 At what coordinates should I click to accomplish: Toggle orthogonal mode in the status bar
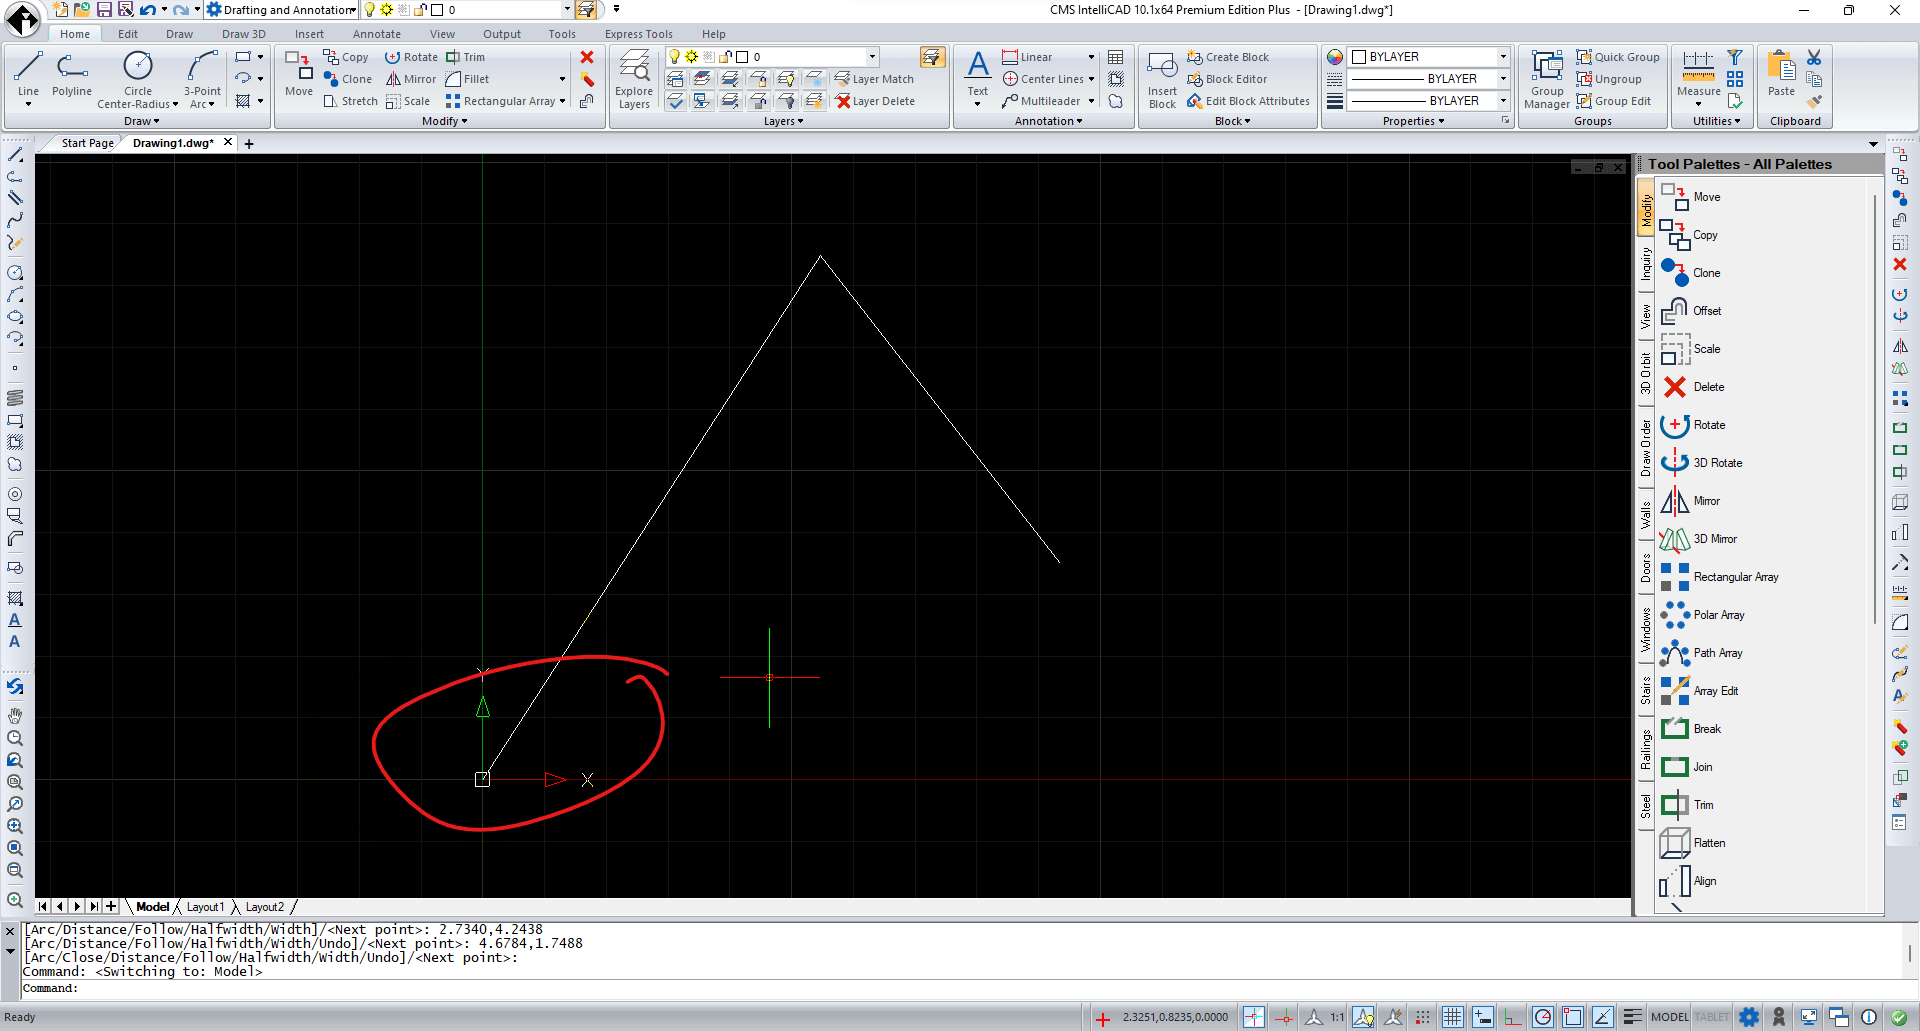pyautogui.click(x=1513, y=1017)
